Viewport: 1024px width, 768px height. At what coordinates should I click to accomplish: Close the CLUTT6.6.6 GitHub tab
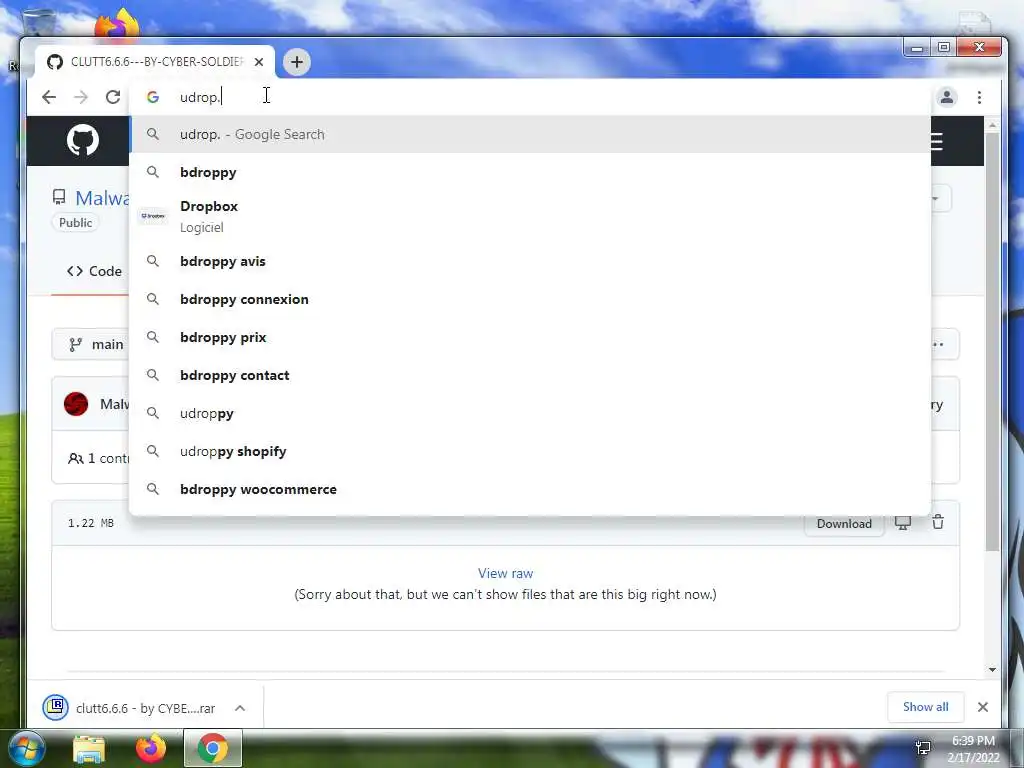click(x=259, y=62)
